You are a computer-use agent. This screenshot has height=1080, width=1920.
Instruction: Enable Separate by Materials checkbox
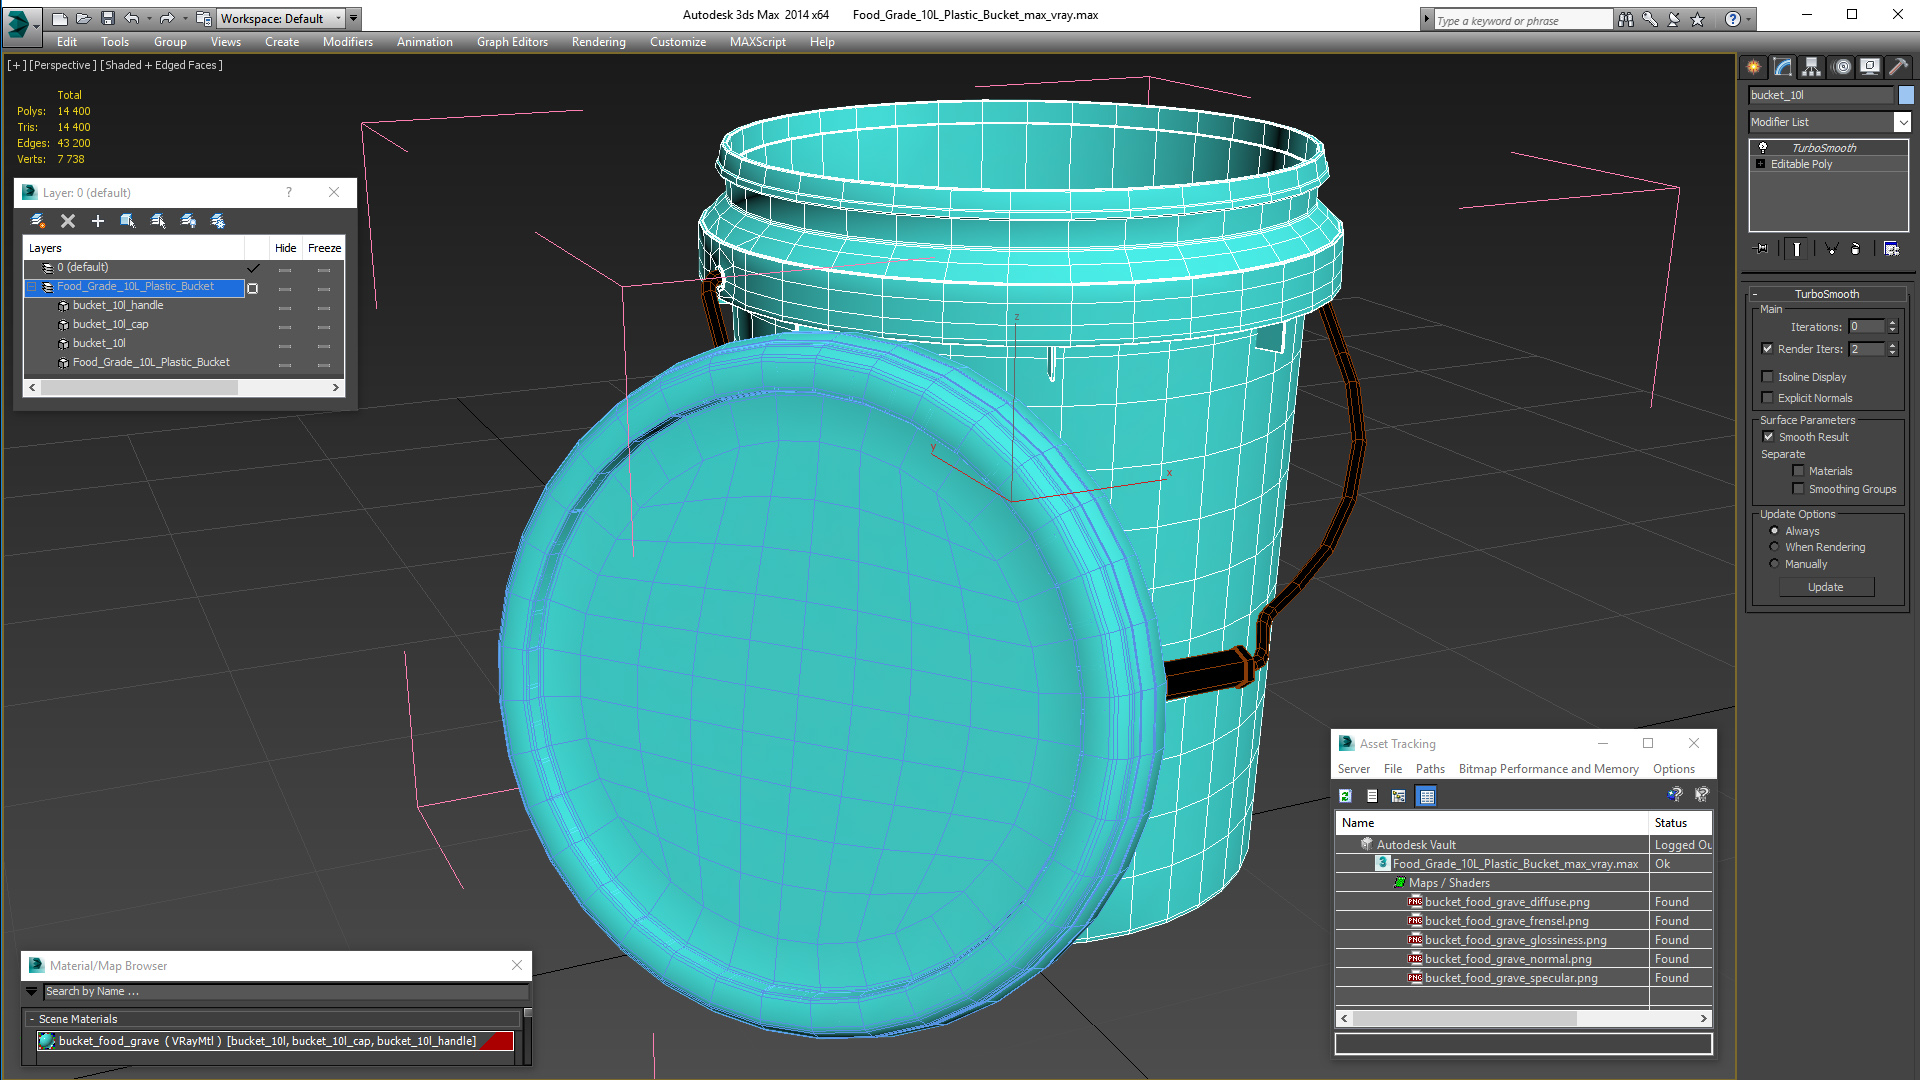coord(1799,471)
